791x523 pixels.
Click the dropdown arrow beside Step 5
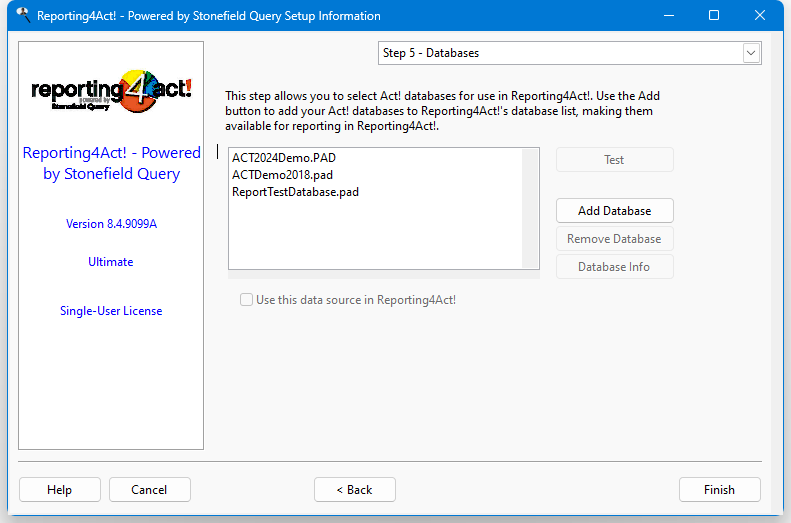(751, 53)
